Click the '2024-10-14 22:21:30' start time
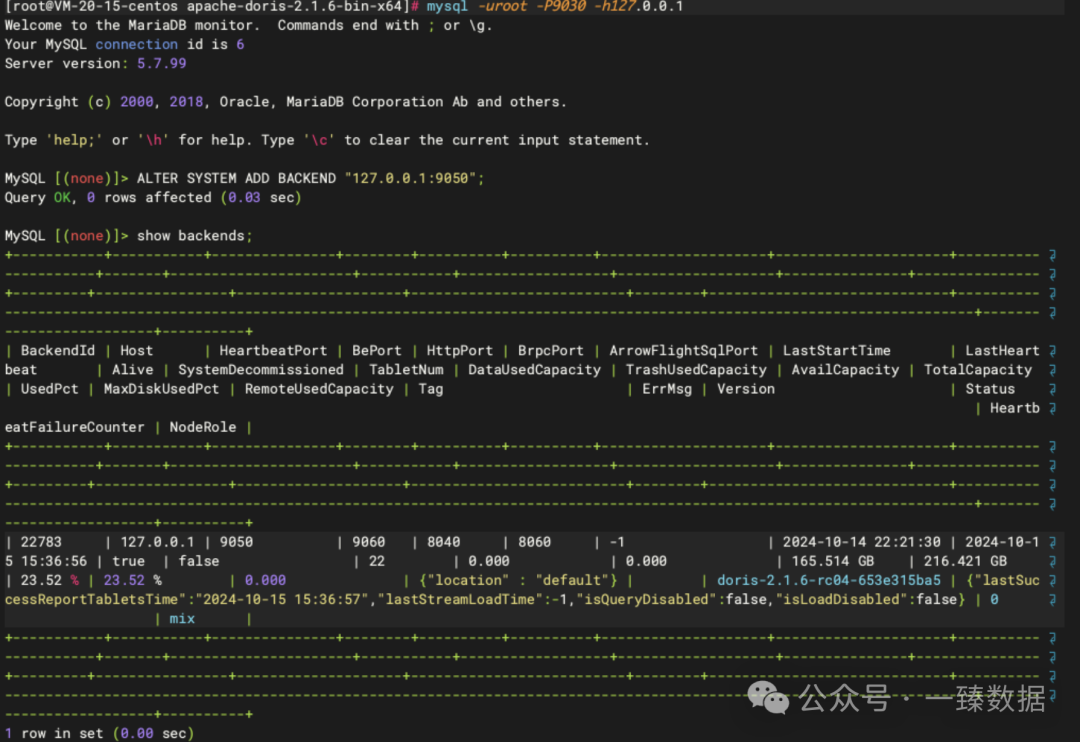This screenshot has height=742, width=1080. click(x=861, y=542)
